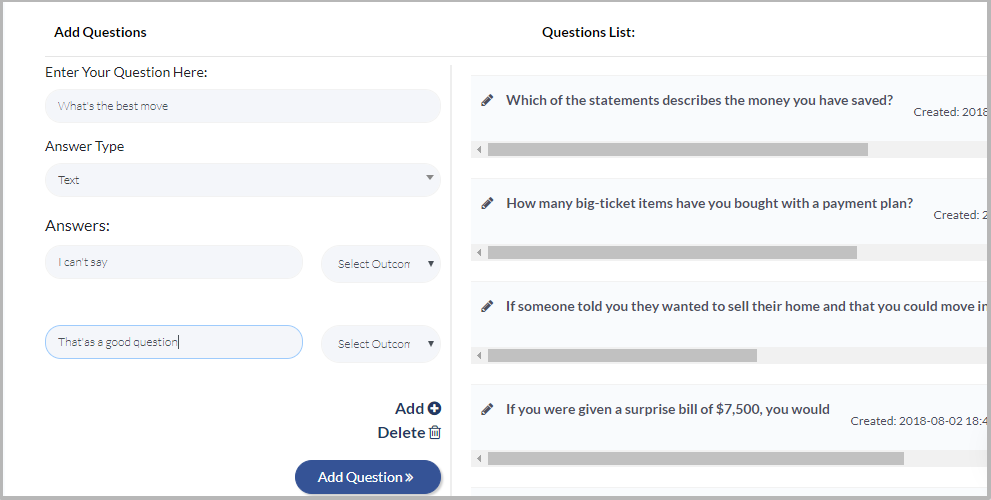Screen dimensions: 991x500
Task: Open the Answer Type dropdown showing Text
Action: [243, 180]
